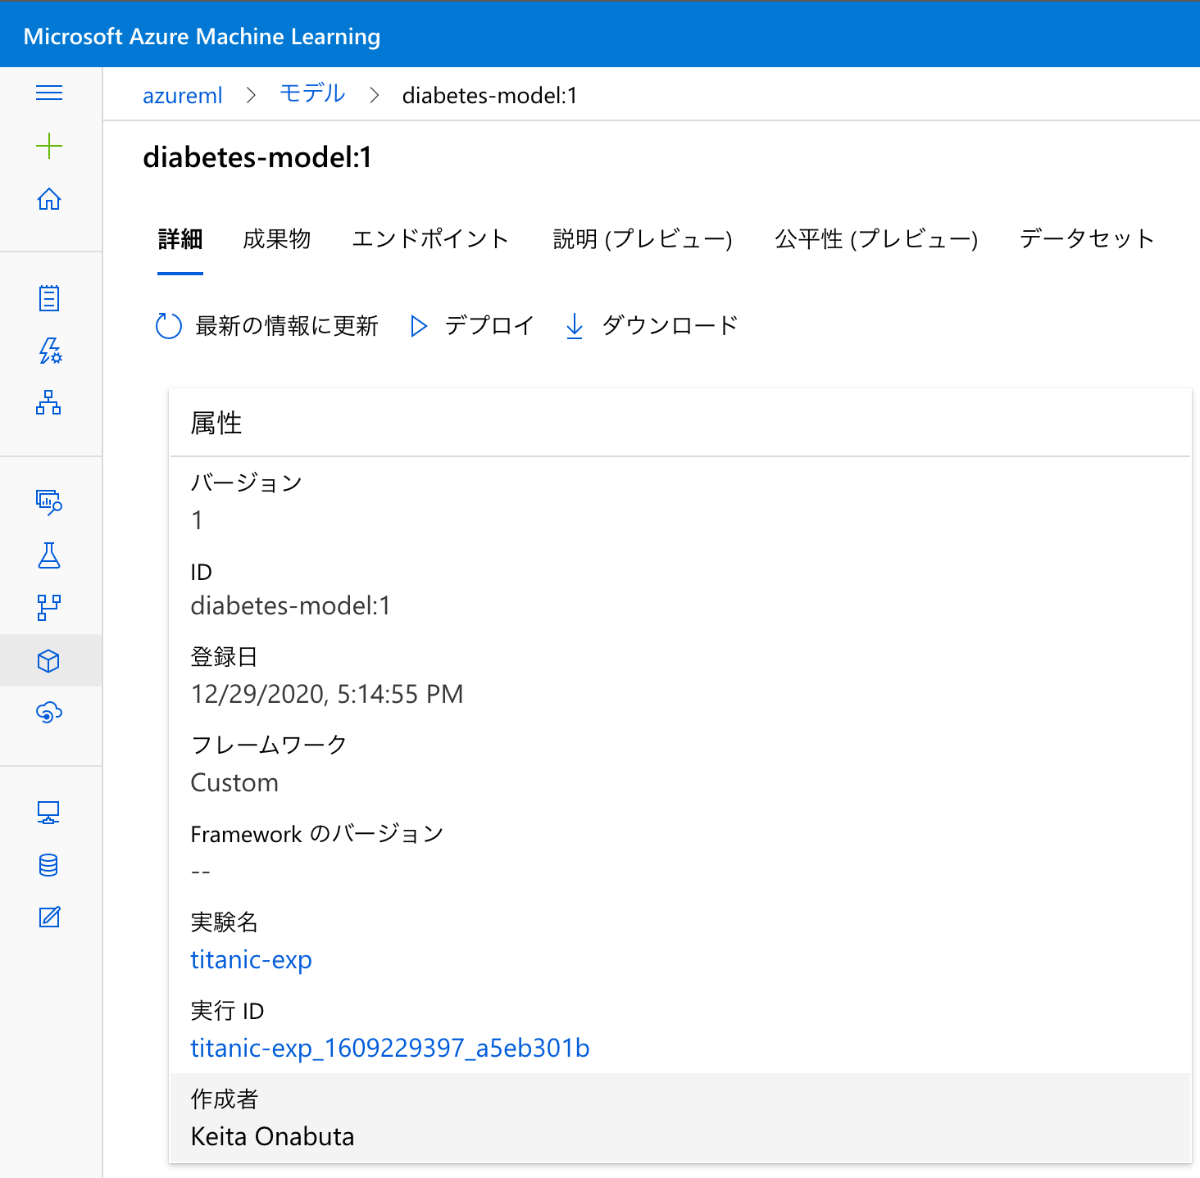The image size is (1200, 1178).
Task: Open Automated ML lightning icon
Action: click(x=49, y=350)
